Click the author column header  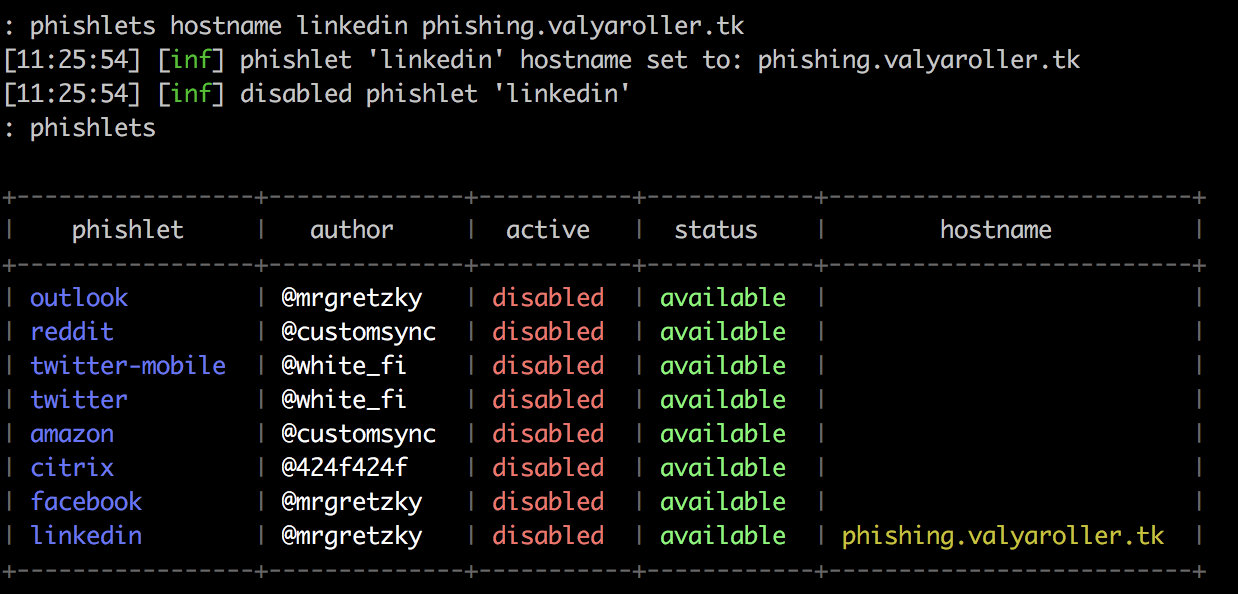tap(352, 230)
